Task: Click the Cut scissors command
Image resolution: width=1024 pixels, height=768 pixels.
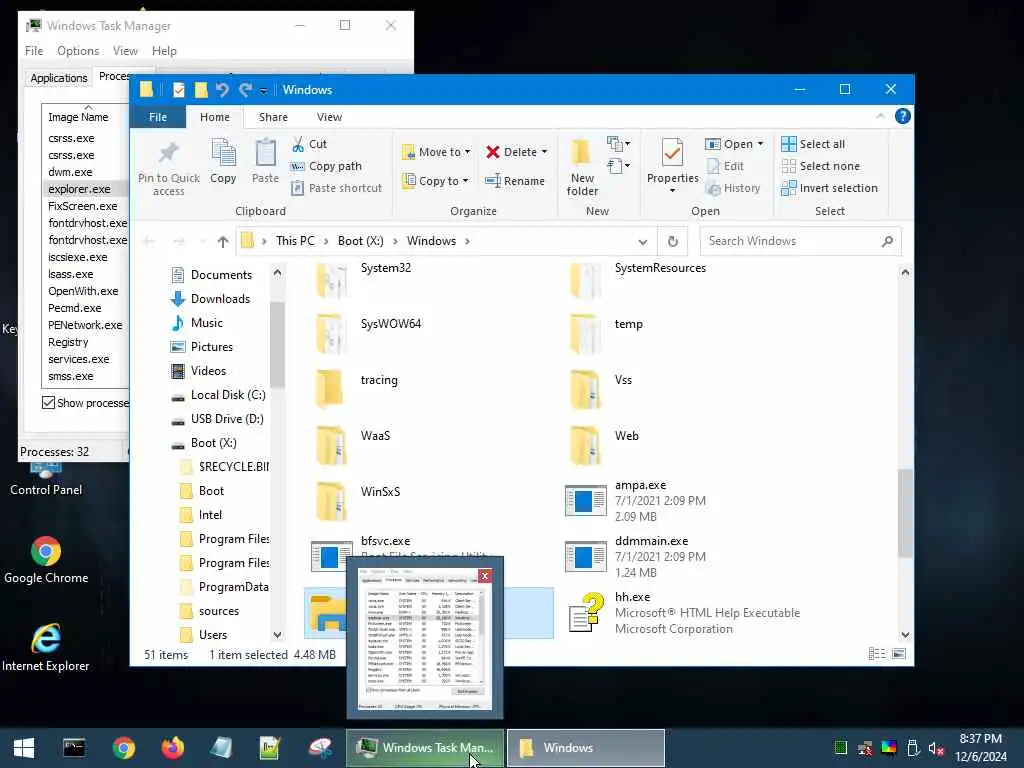Action: [309, 144]
